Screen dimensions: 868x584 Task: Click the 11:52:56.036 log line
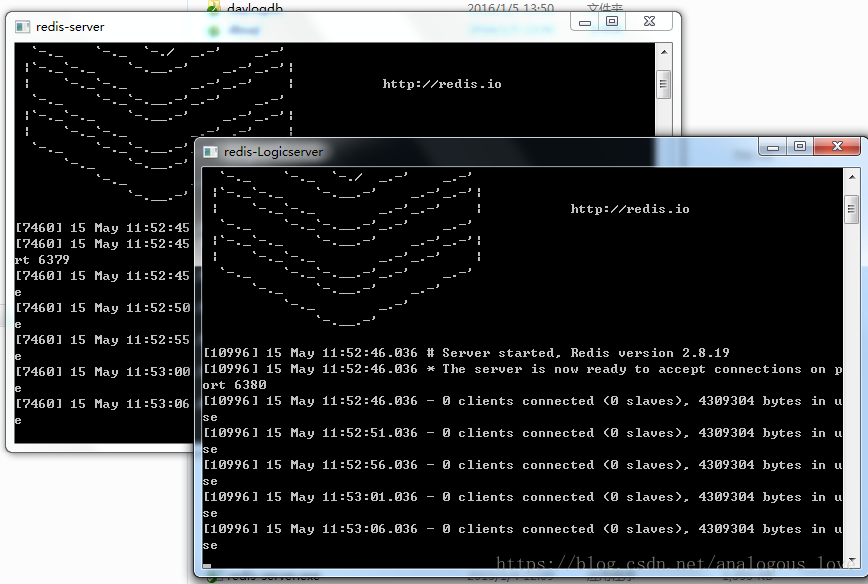[523, 466]
